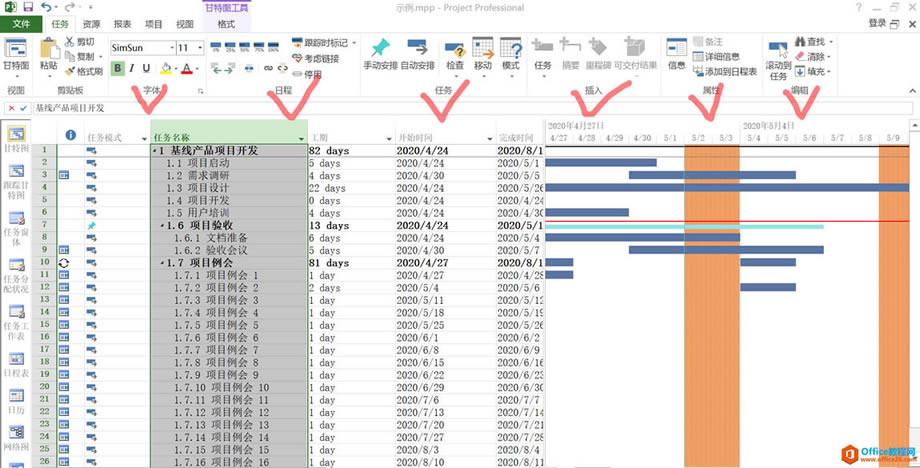Toggle Italic formatting button
The width and height of the screenshot is (920, 468).
pyautogui.click(x=133, y=69)
